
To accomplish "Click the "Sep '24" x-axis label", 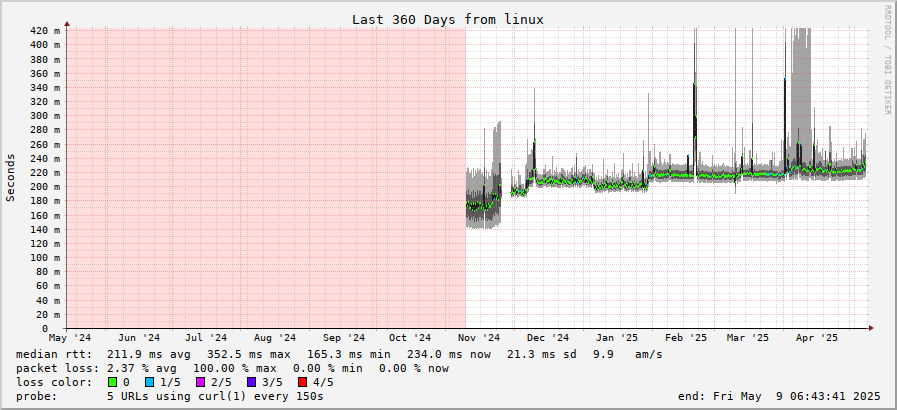I will tap(343, 338).
